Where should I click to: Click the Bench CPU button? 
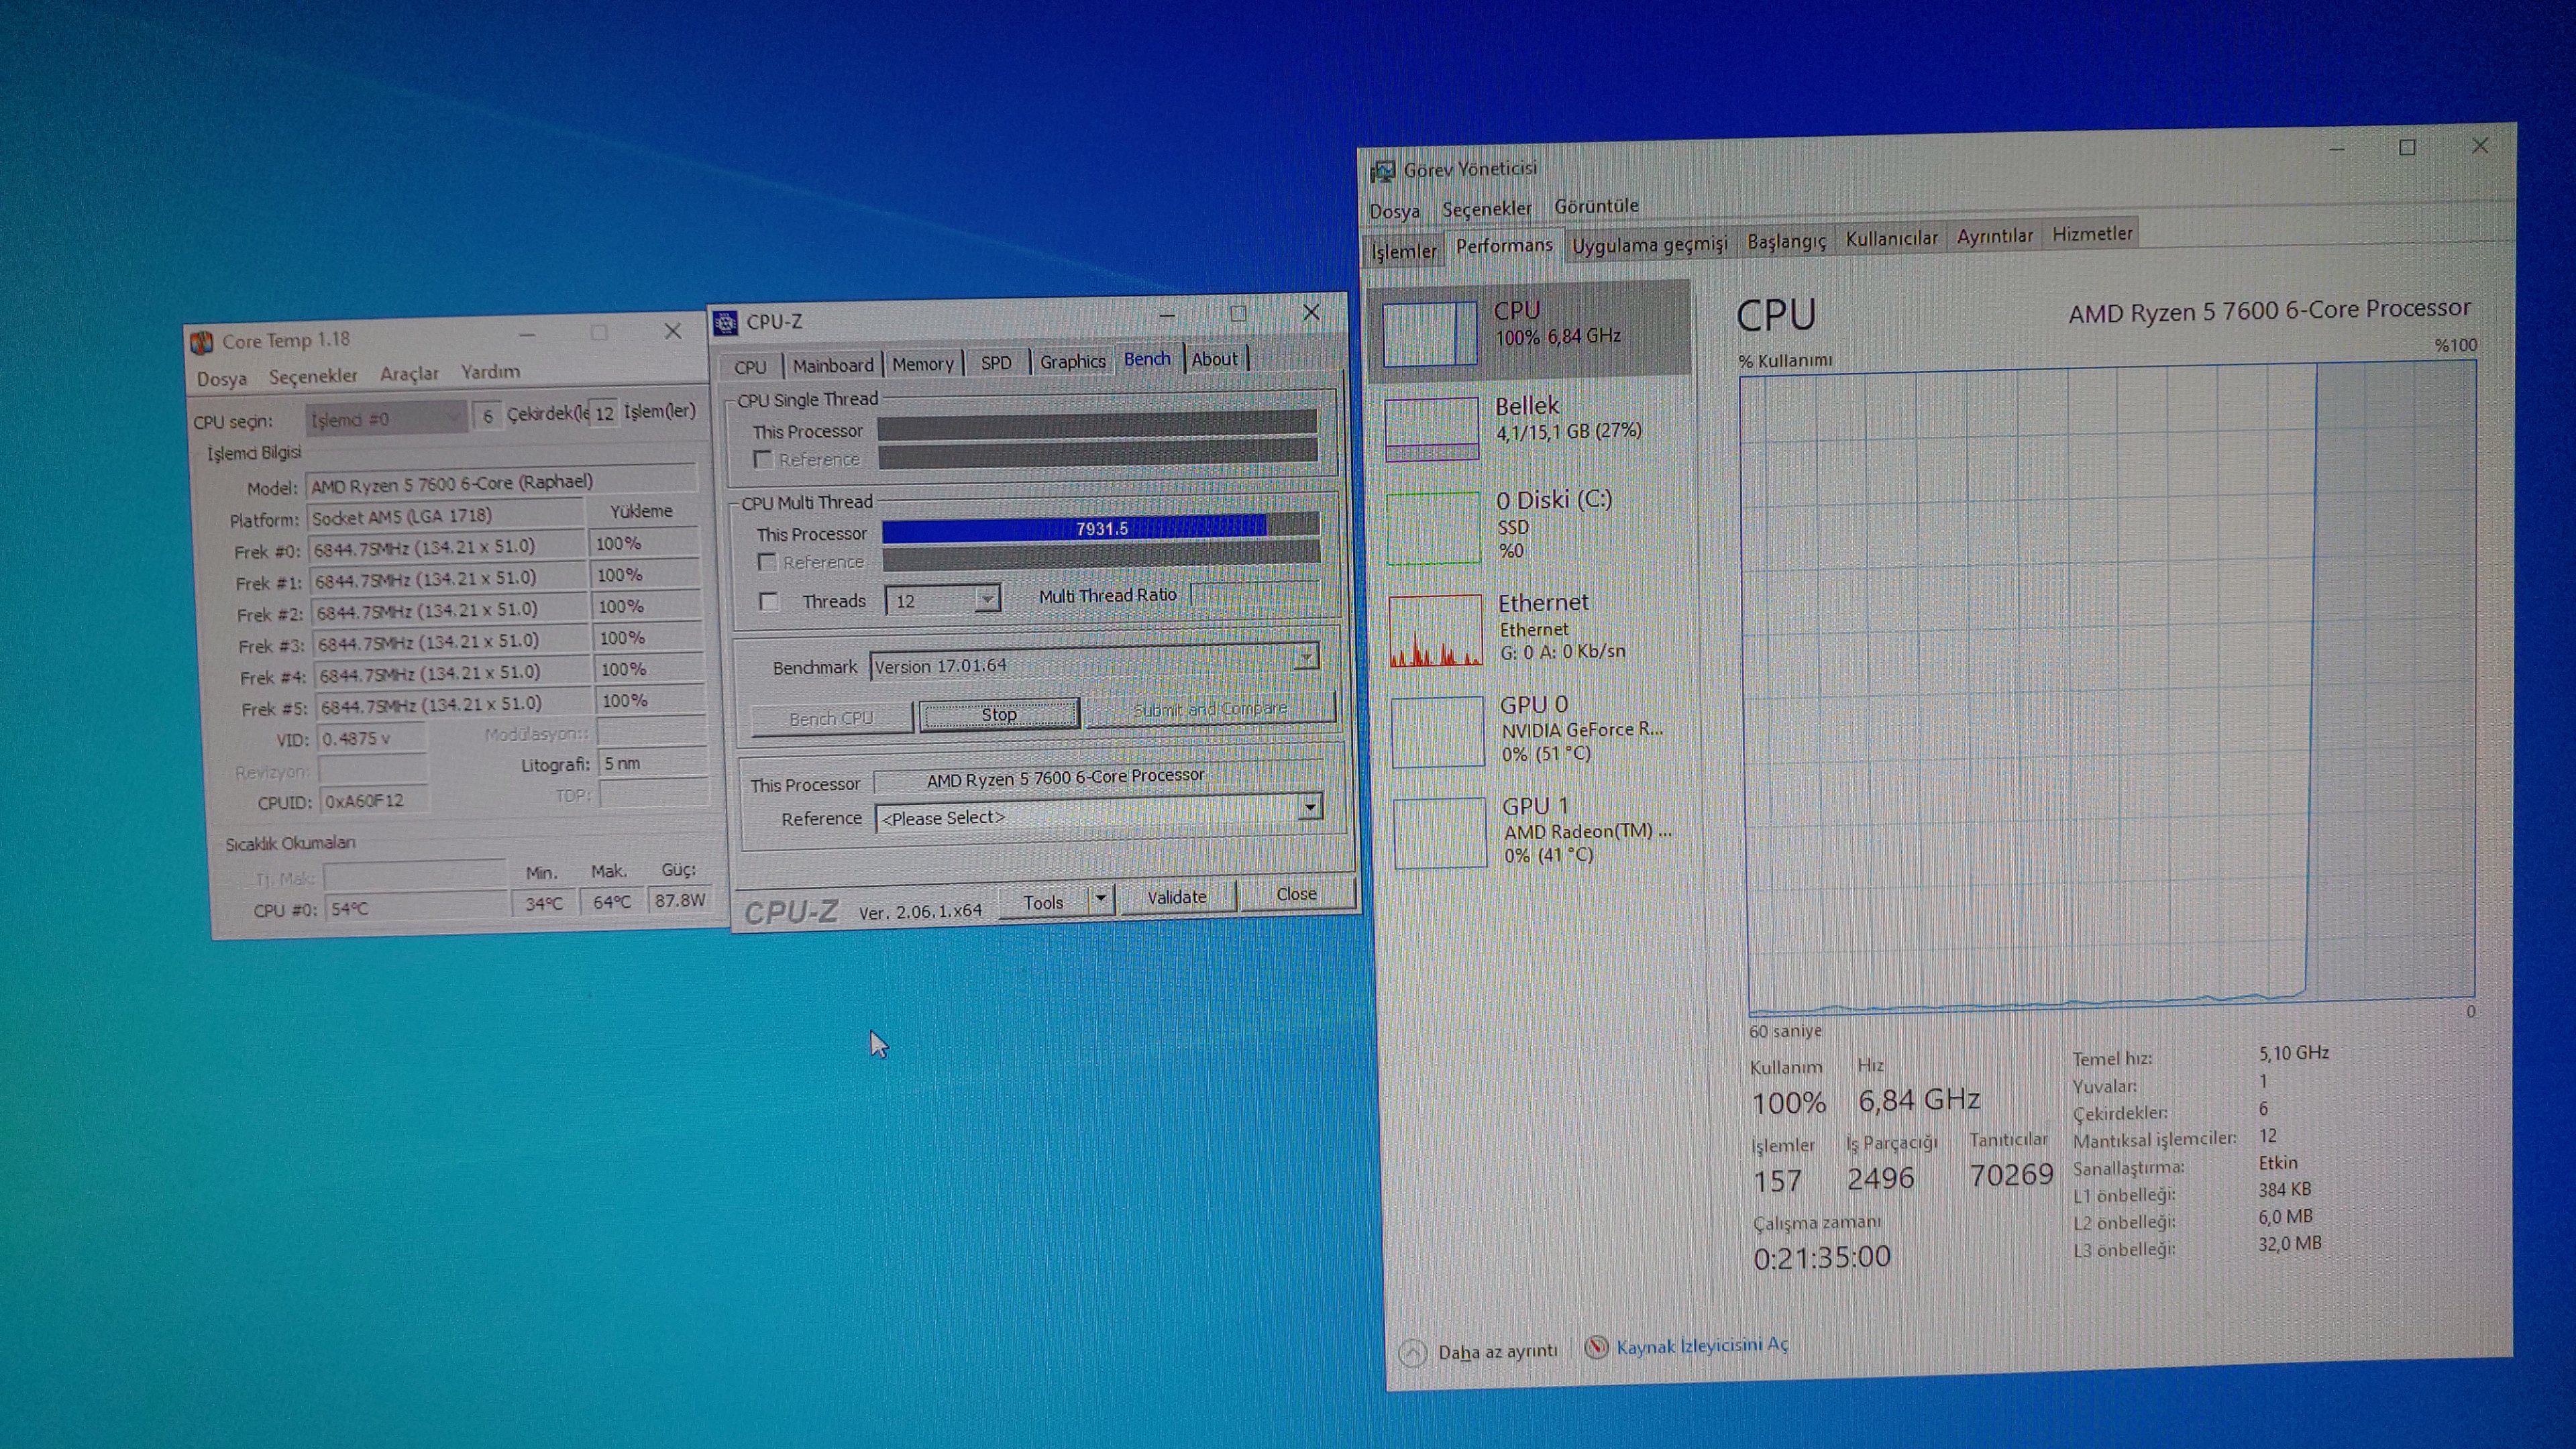click(831, 718)
